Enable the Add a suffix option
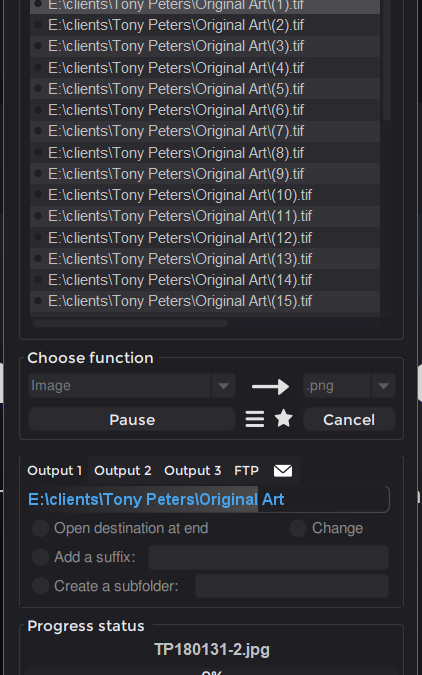The image size is (422, 675). tap(40, 557)
